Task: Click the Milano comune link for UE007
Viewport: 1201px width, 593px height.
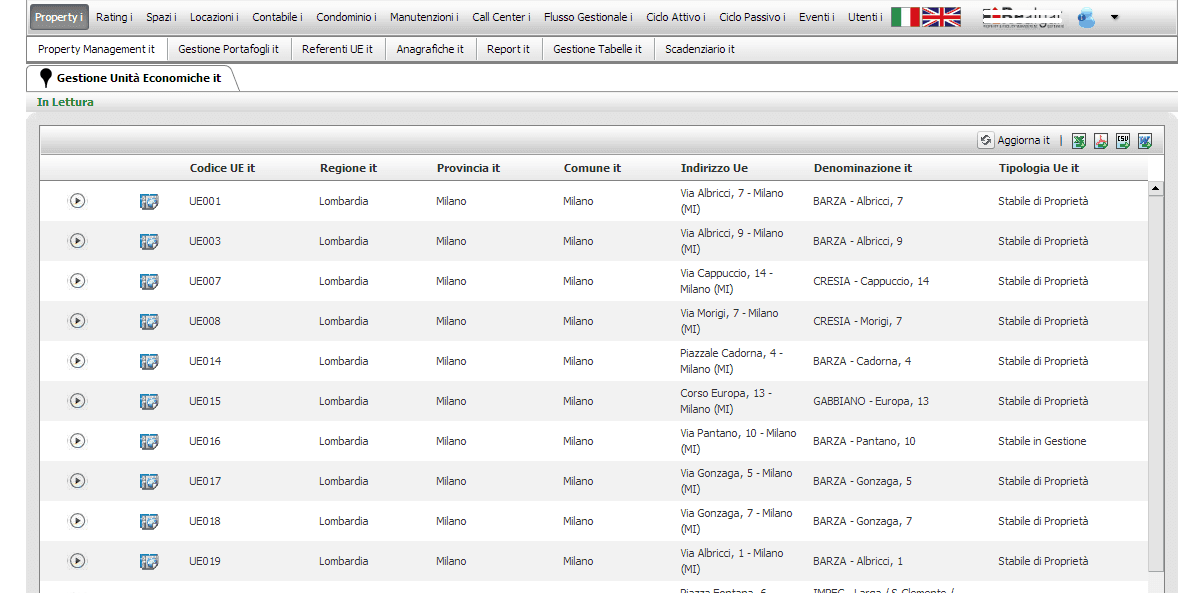Action: [578, 281]
